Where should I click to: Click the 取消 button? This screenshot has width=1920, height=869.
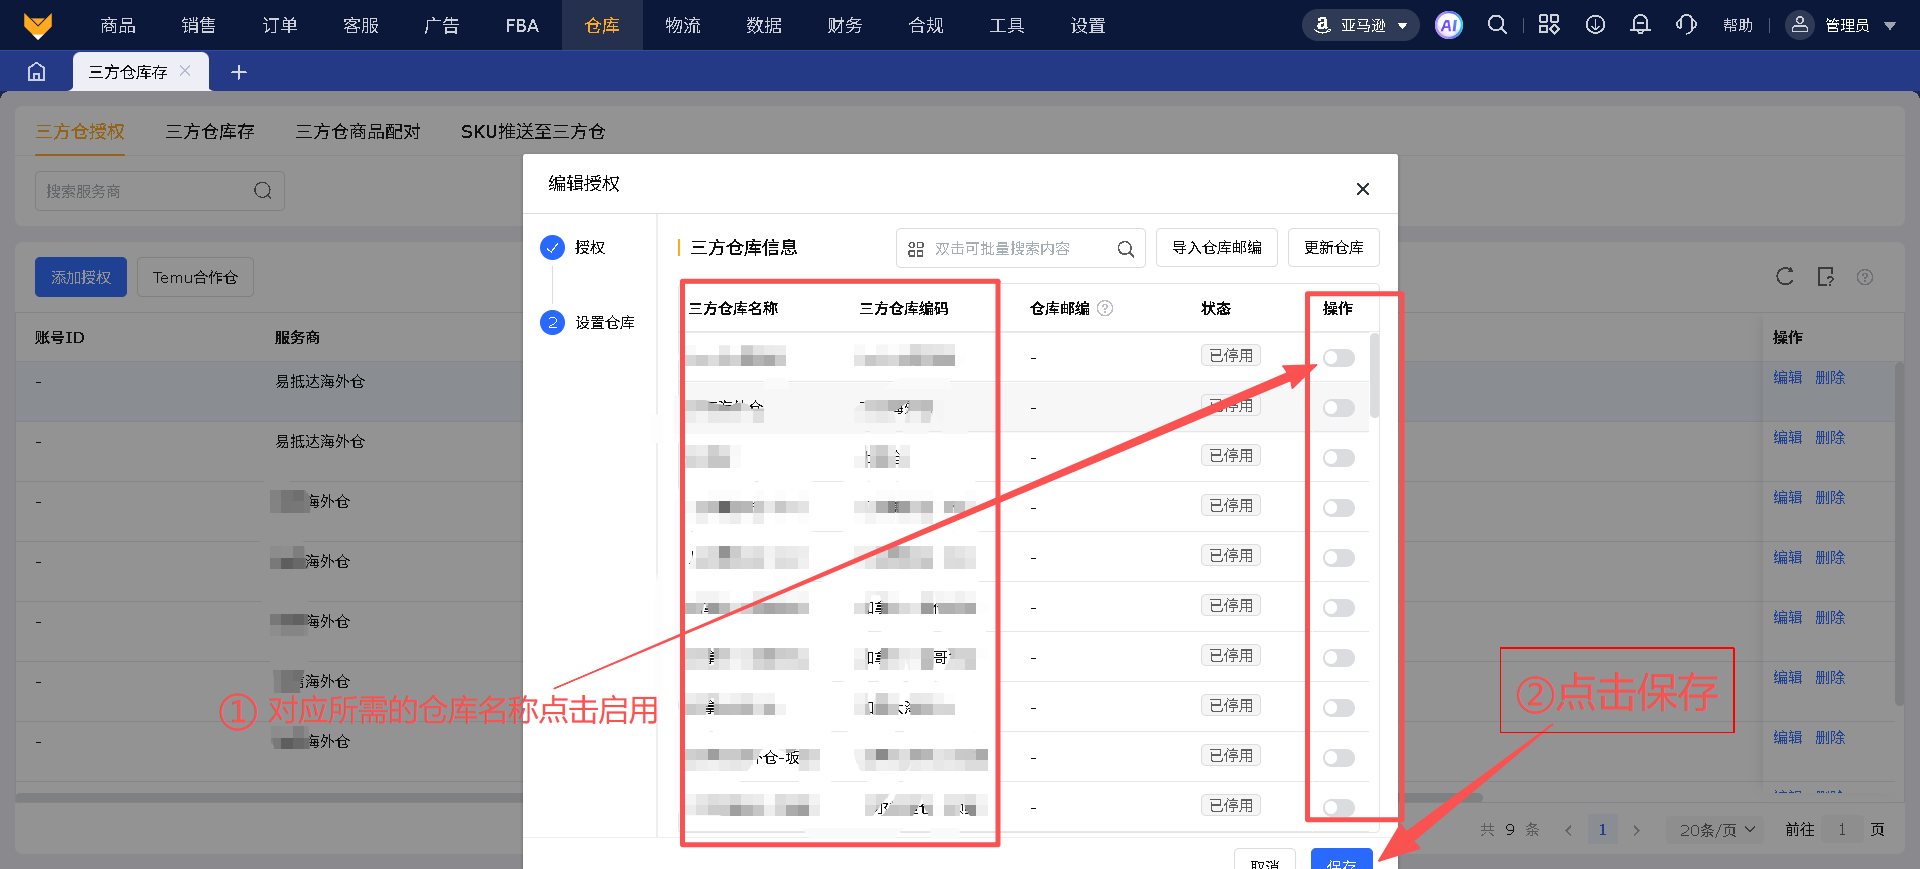1265,860
